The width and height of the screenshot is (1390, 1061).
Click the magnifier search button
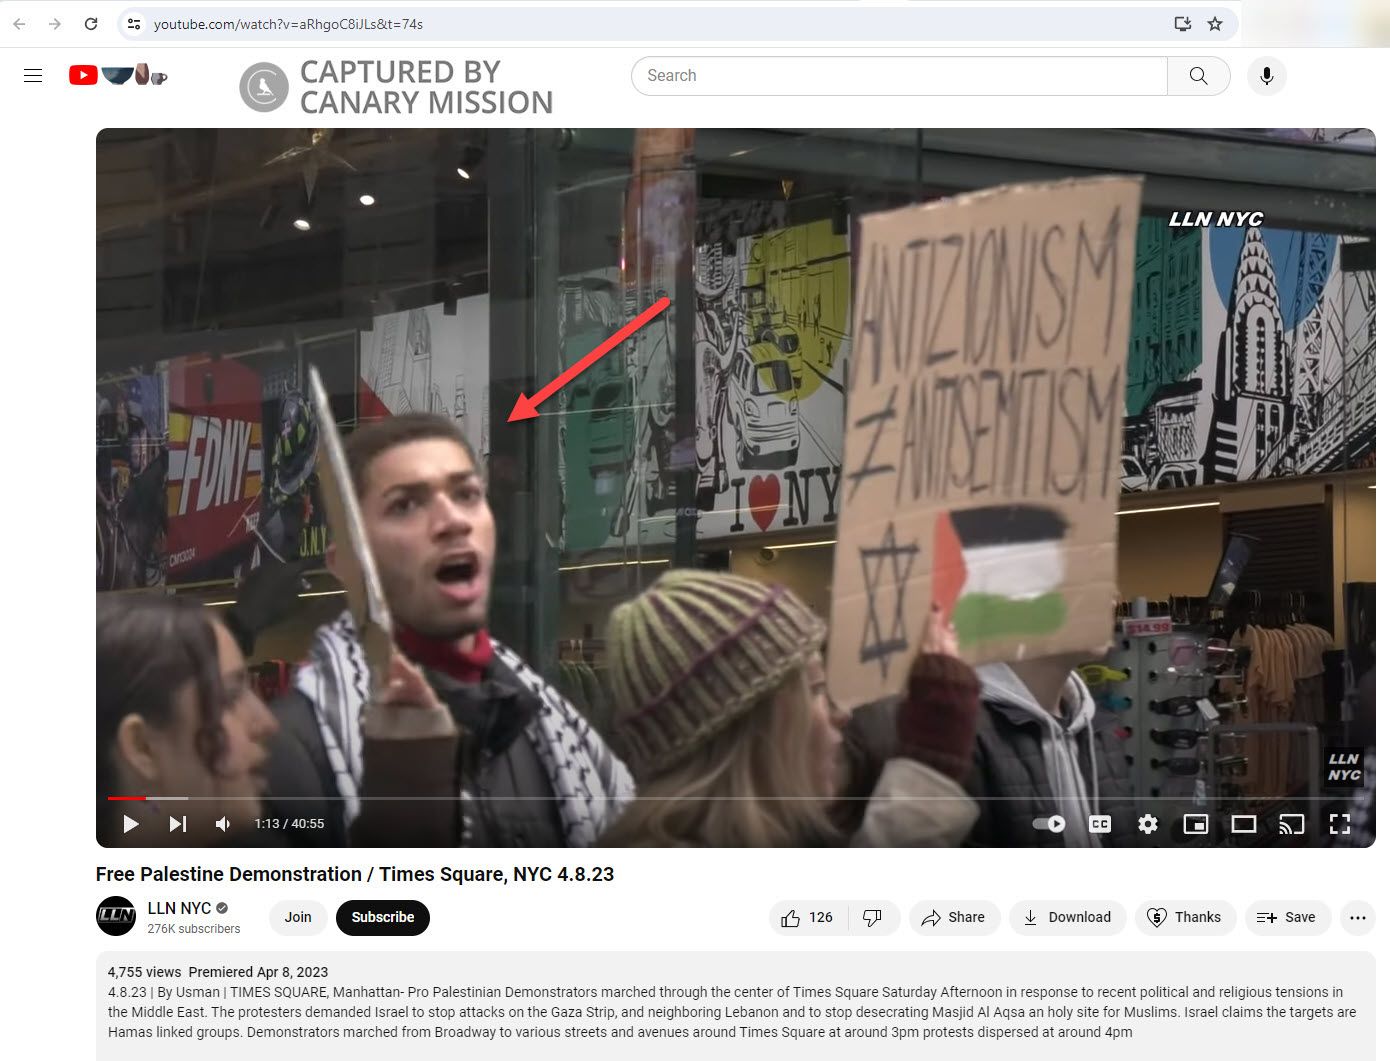click(x=1198, y=76)
